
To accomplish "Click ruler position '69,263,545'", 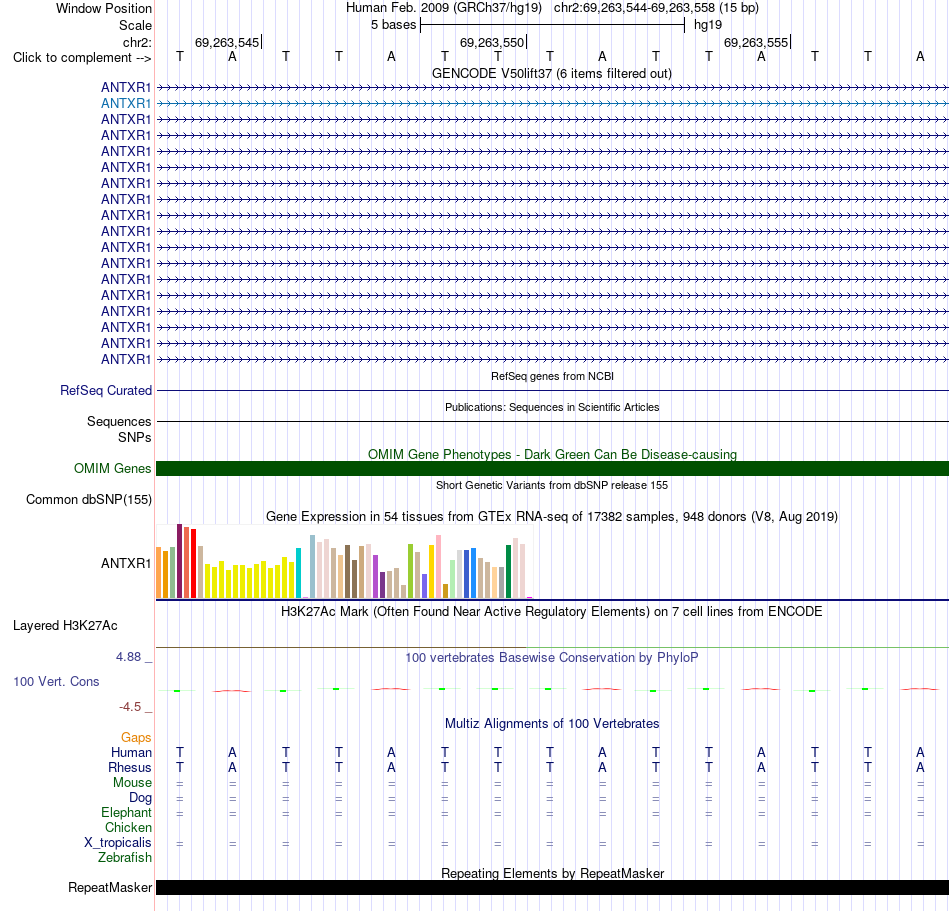I will 227,42.
